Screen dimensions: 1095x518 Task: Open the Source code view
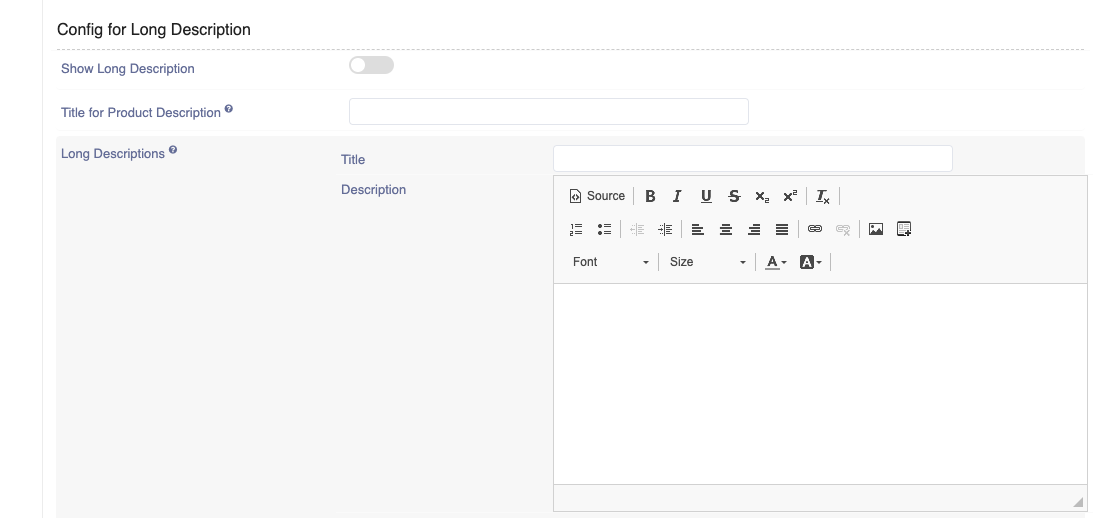(x=597, y=196)
